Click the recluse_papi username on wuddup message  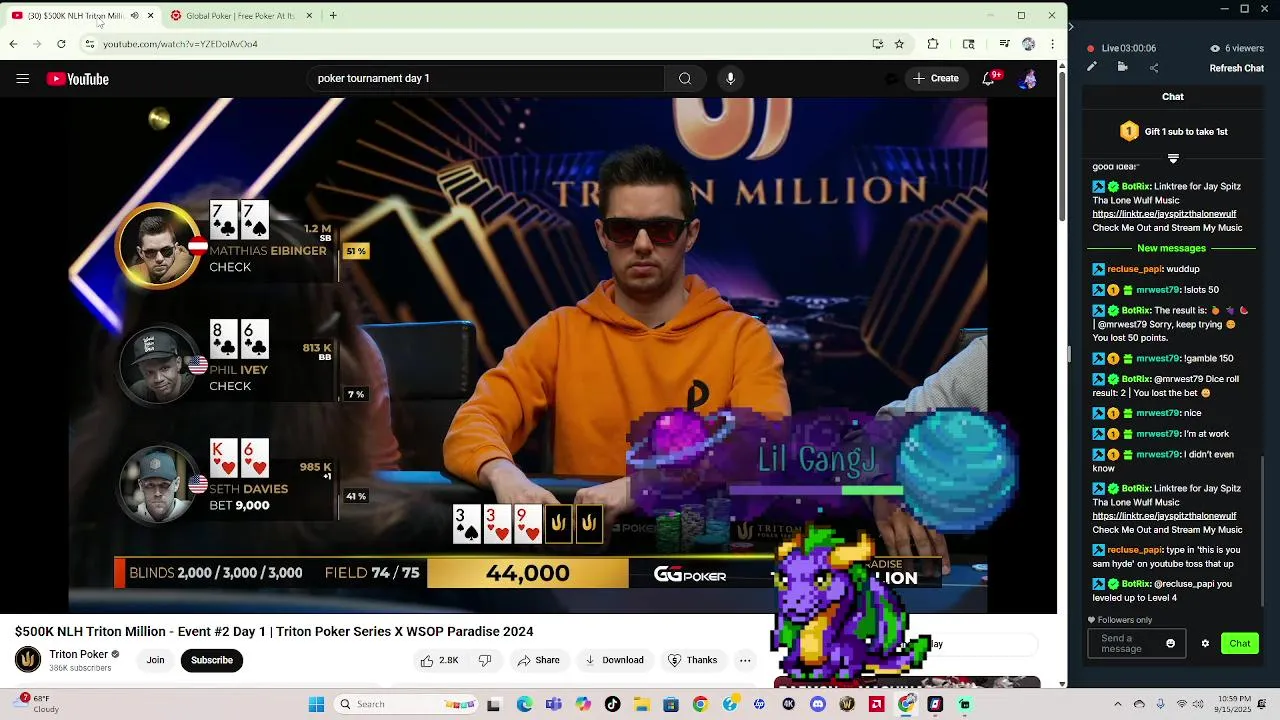(x=1135, y=269)
